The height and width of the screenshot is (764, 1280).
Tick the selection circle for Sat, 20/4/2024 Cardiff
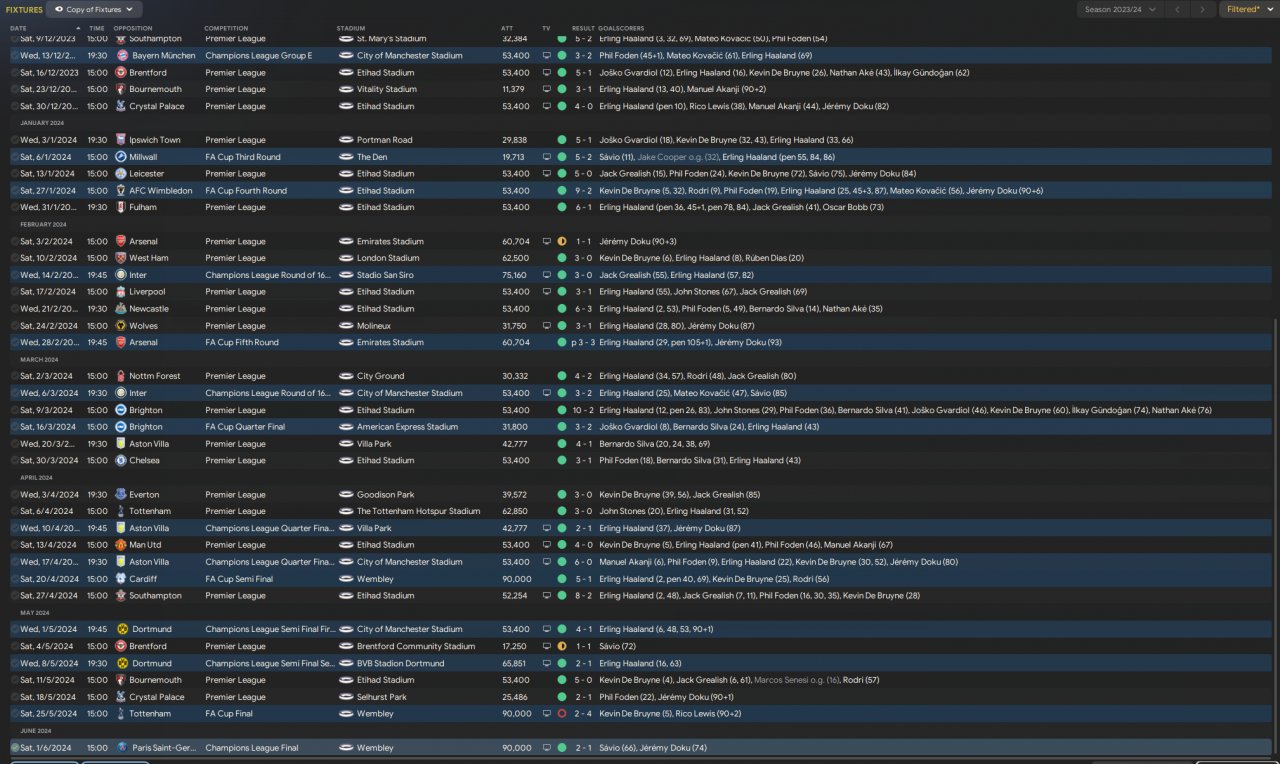15,579
